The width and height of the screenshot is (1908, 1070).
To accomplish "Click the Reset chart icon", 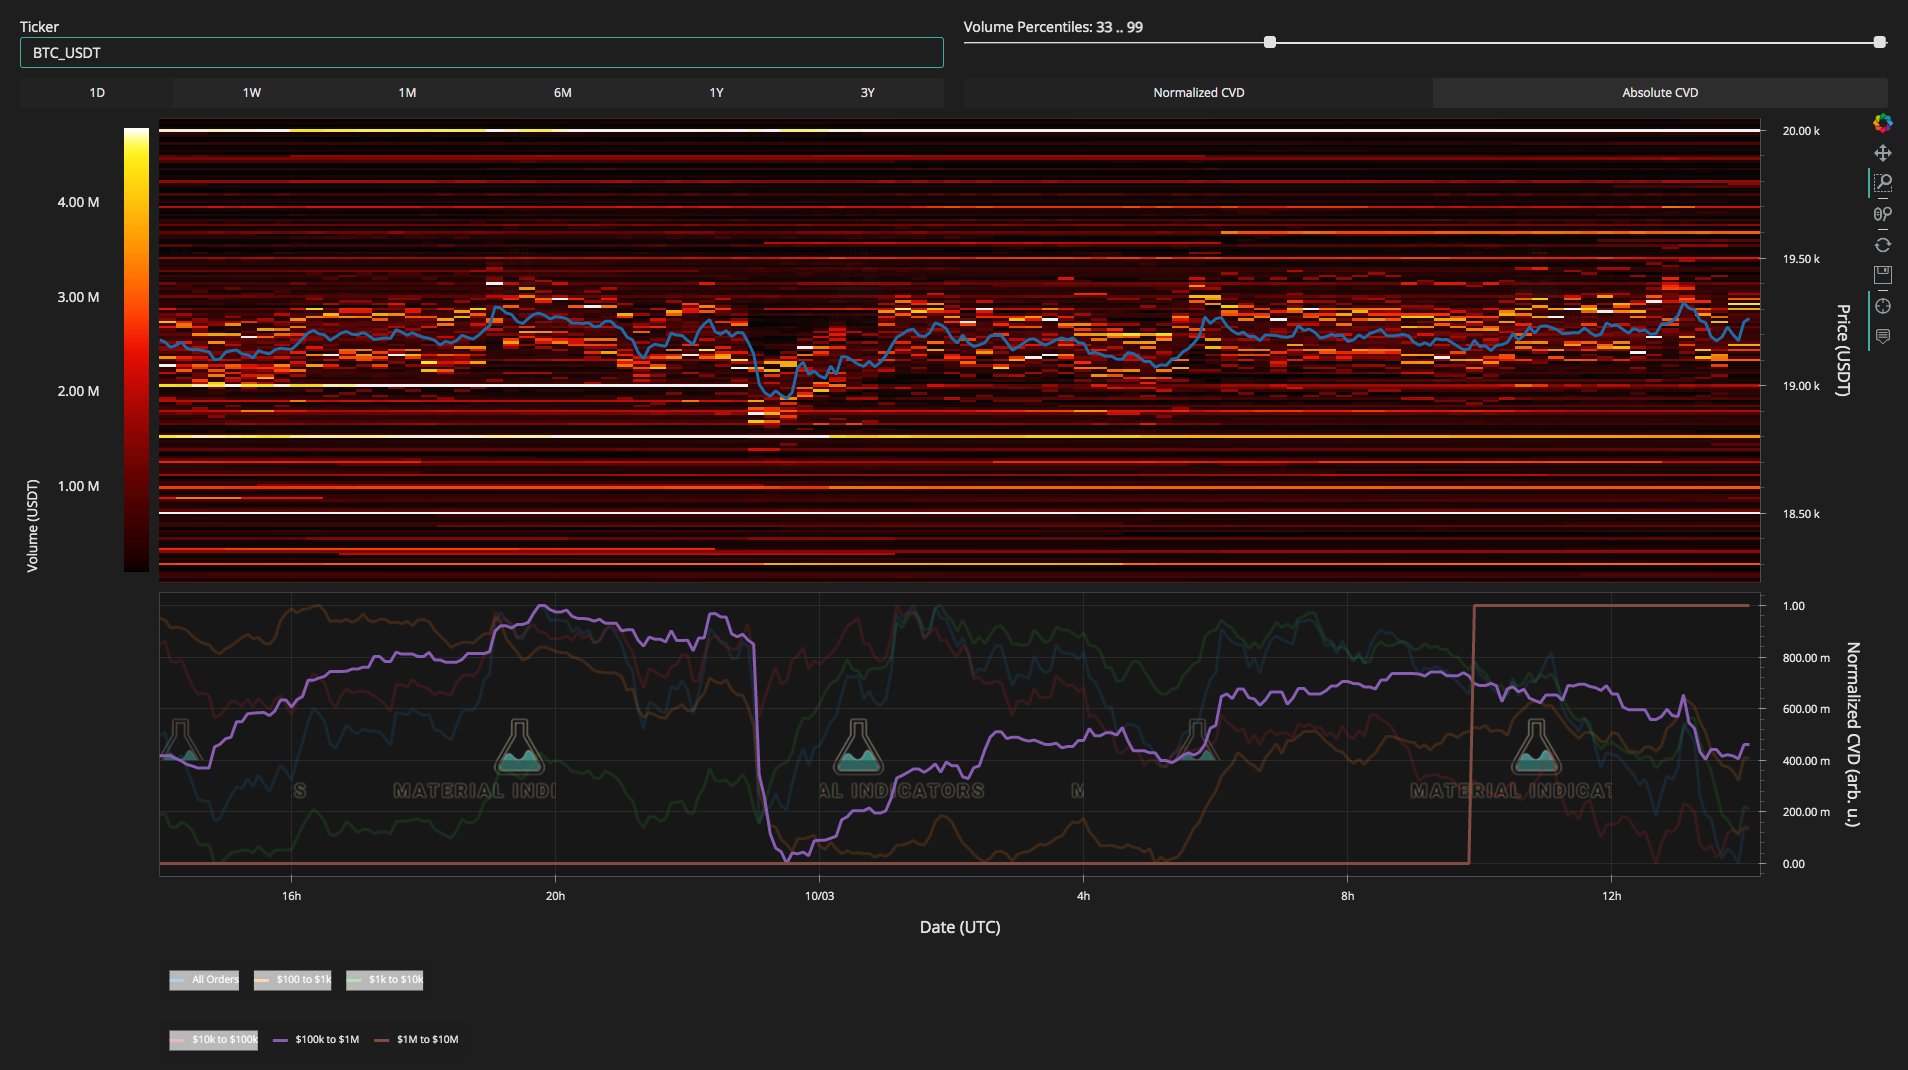I will click(1882, 245).
